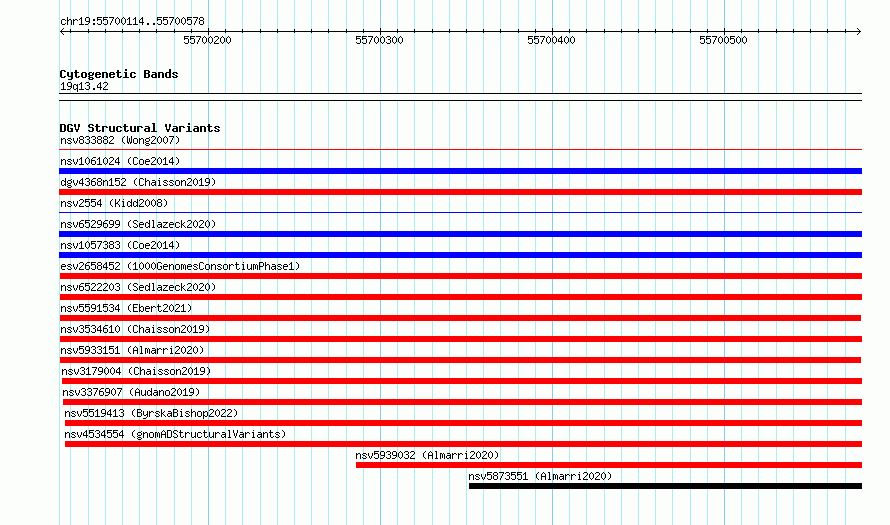Screen dimensions: 890x525
Task: Click the 55700200 ruler tick label
Action: 207,40
